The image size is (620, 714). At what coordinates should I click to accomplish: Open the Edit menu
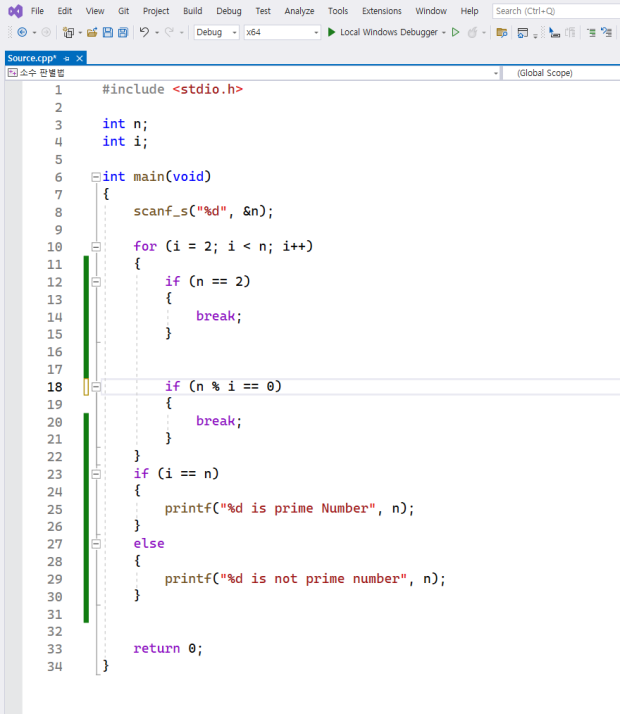[x=65, y=11]
